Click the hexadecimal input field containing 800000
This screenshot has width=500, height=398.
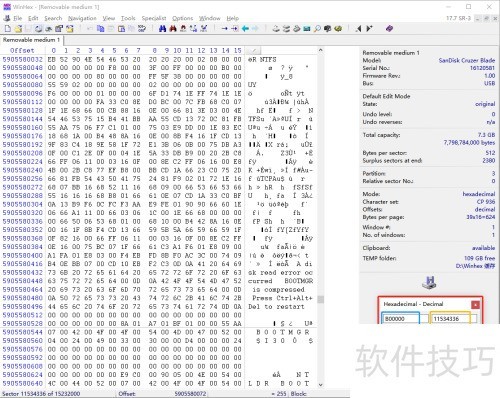point(400,319)
